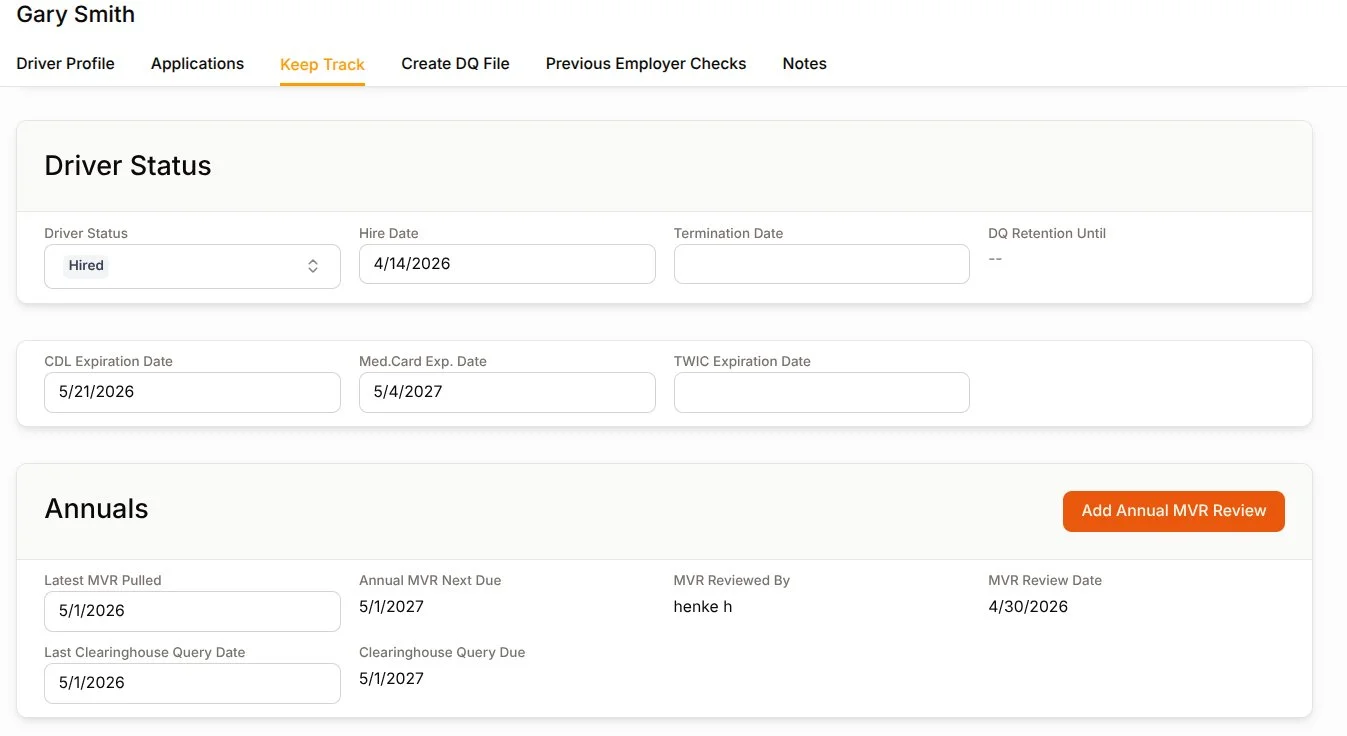
Task: Click the Clearinghouse Query Due value 5/1/2027
Action: [x=391, y=678]
